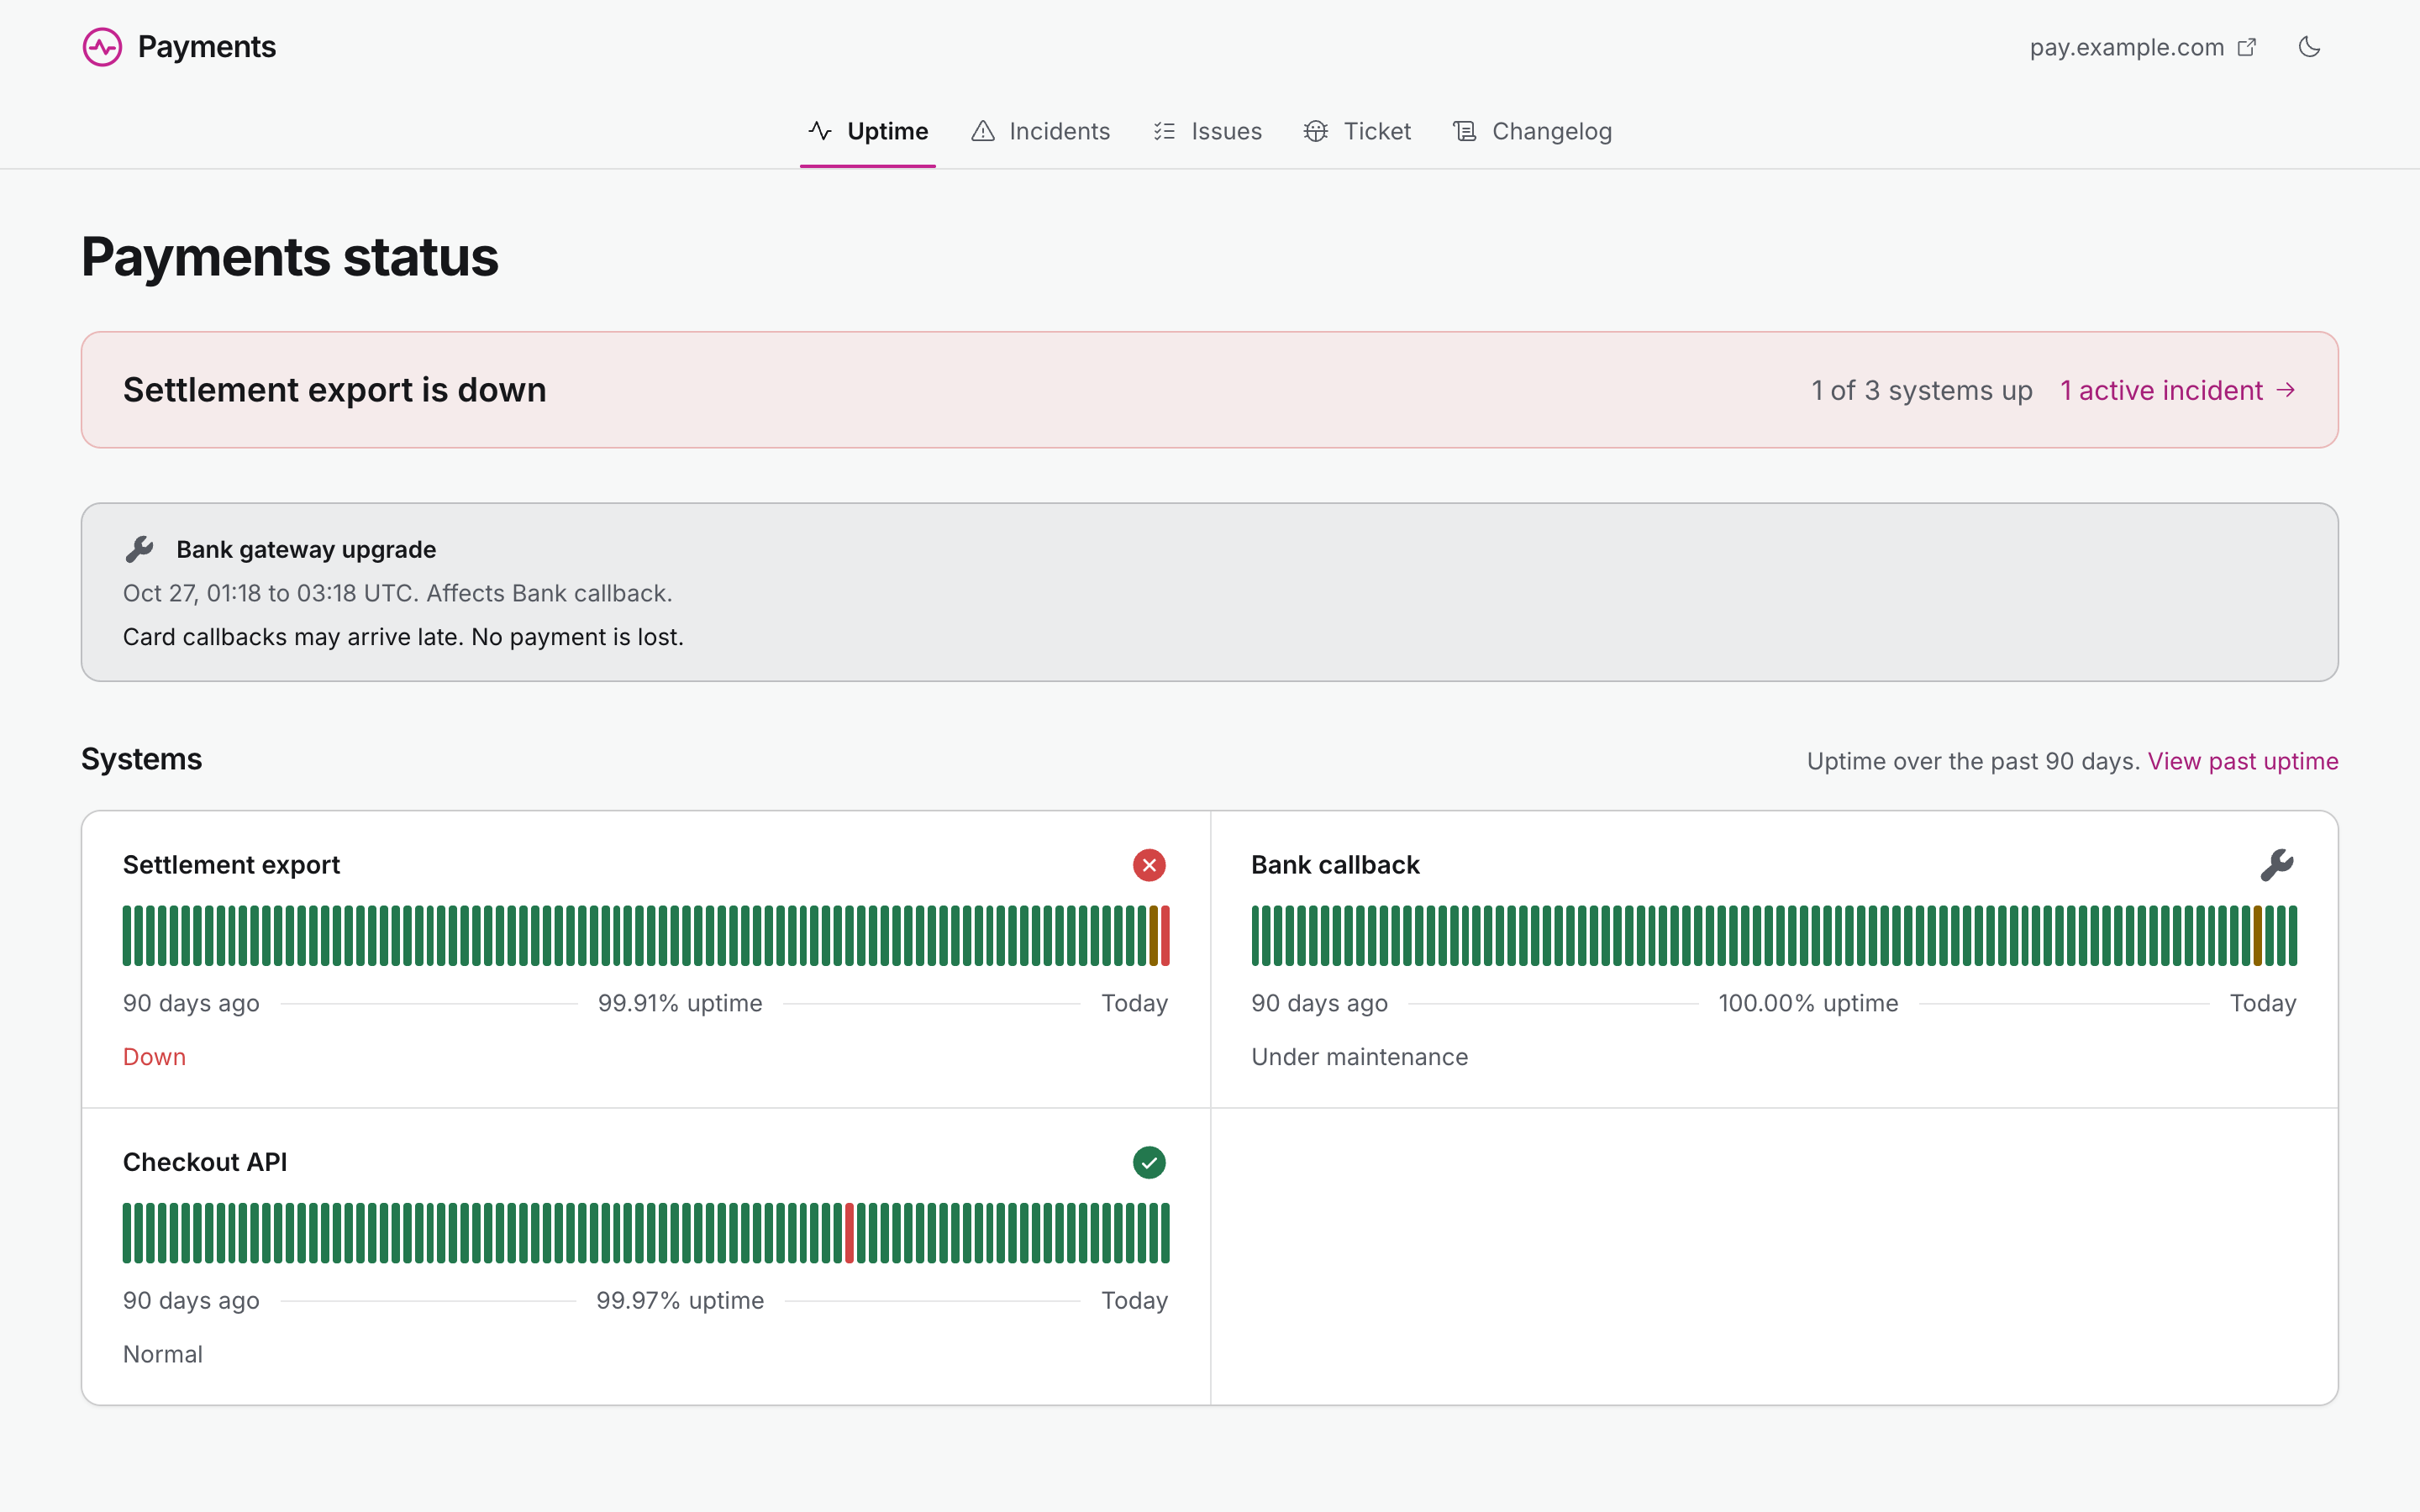Click the Bank gateway upgrade title

pyautogui.click(x=306, y=549)
